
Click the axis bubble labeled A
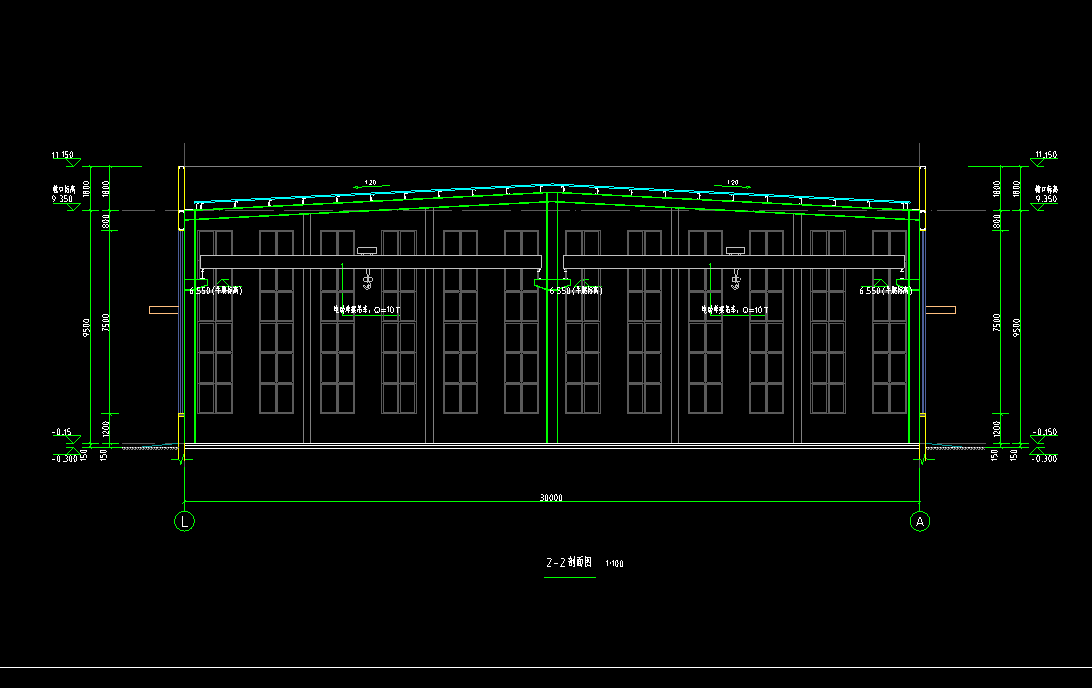920,521
